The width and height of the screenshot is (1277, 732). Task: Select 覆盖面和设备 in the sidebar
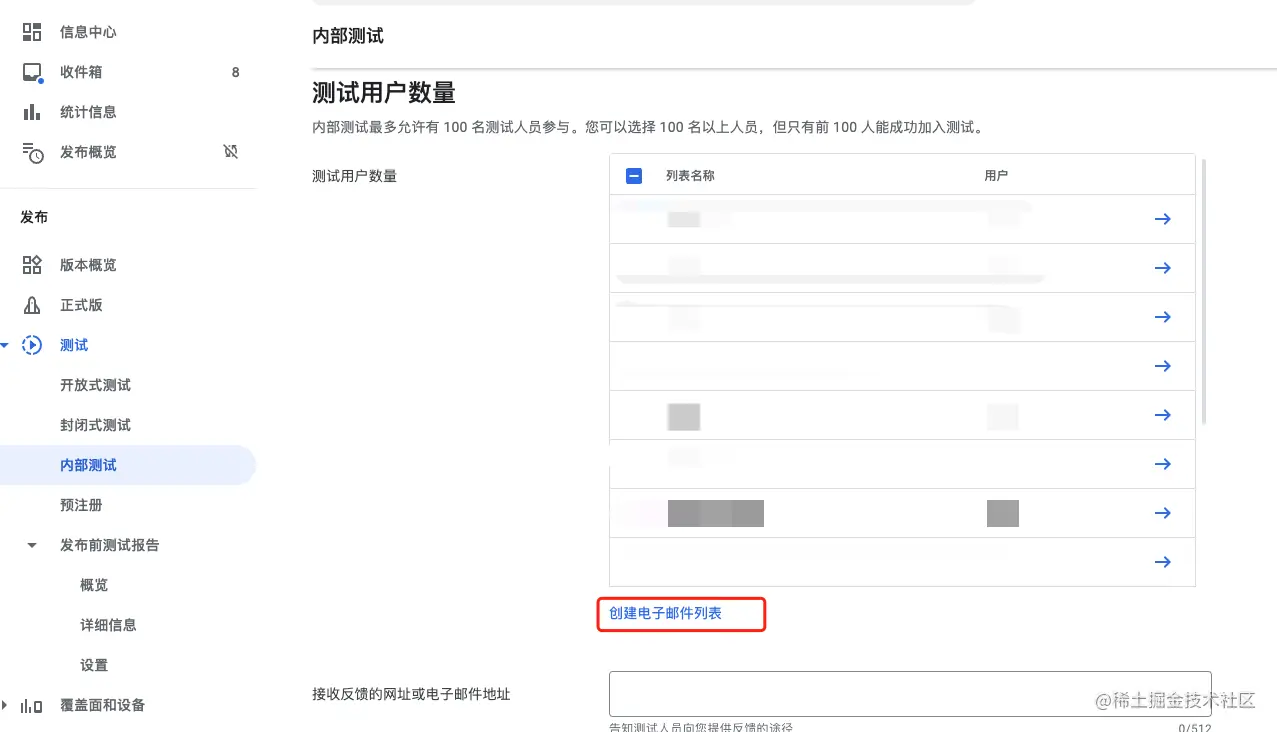[x=102, y=705]
